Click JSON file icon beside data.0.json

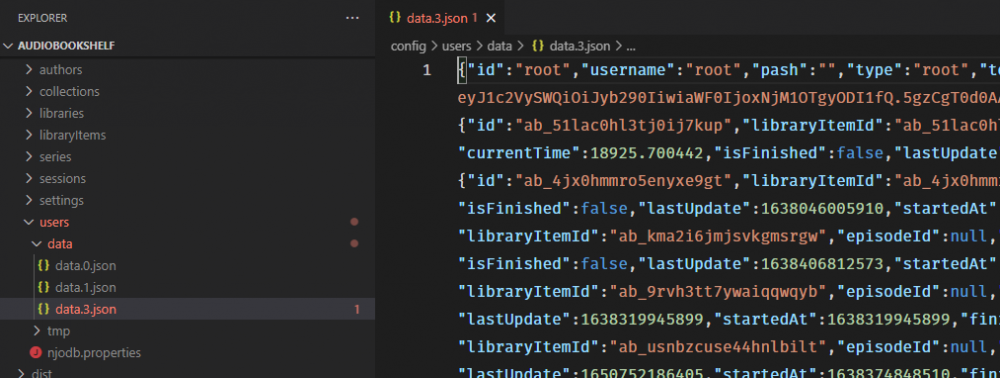pos(43,266)
